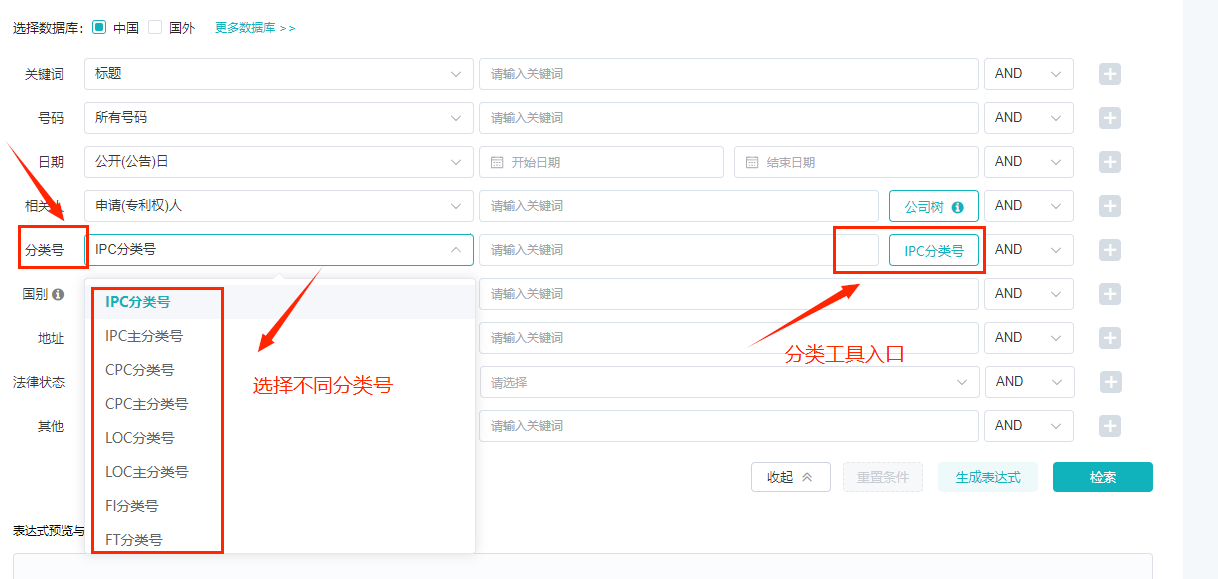Viewport: 1218px width, 579px height.
Task: Focus the 相关人 row keyword input
Action: 679,206
